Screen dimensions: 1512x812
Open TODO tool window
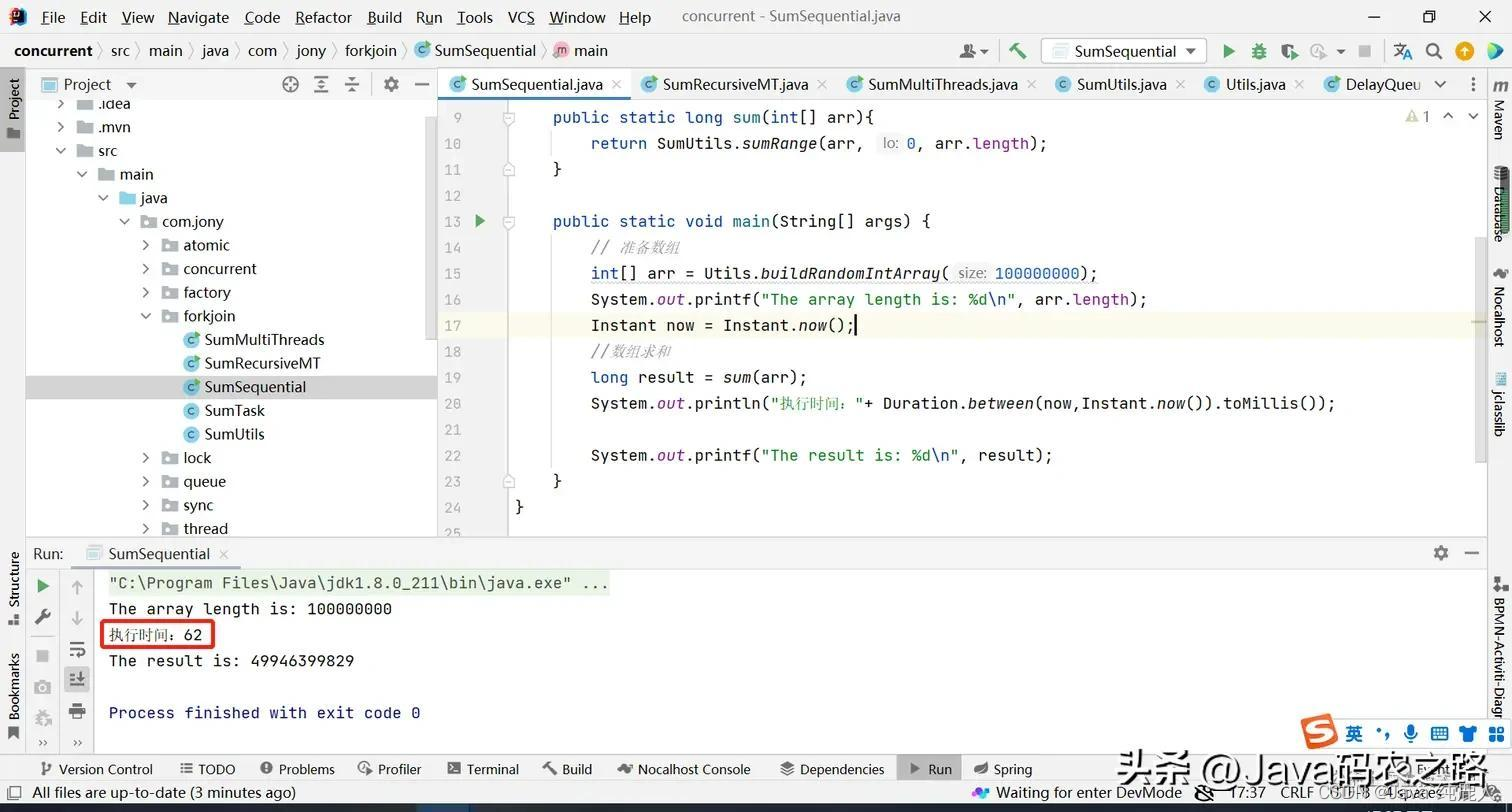click(207, 769)
